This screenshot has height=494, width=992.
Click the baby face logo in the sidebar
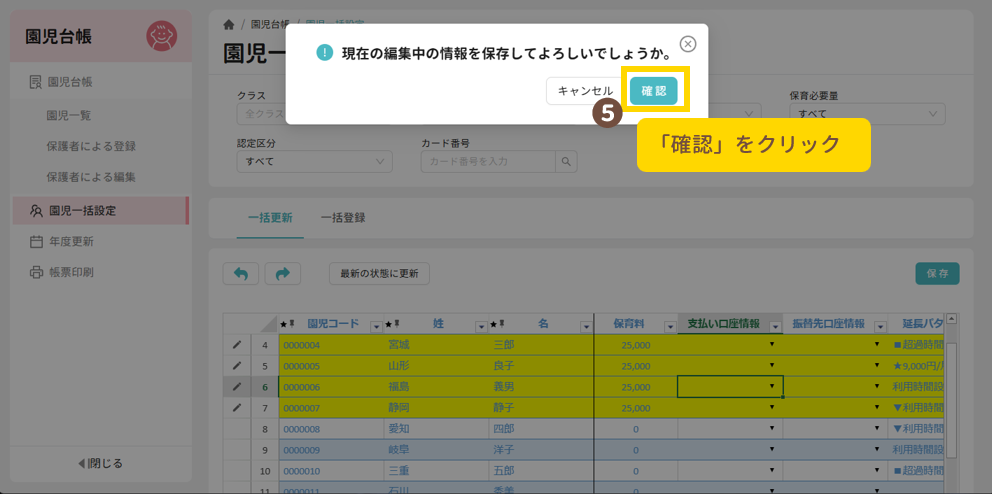point(161,36)
